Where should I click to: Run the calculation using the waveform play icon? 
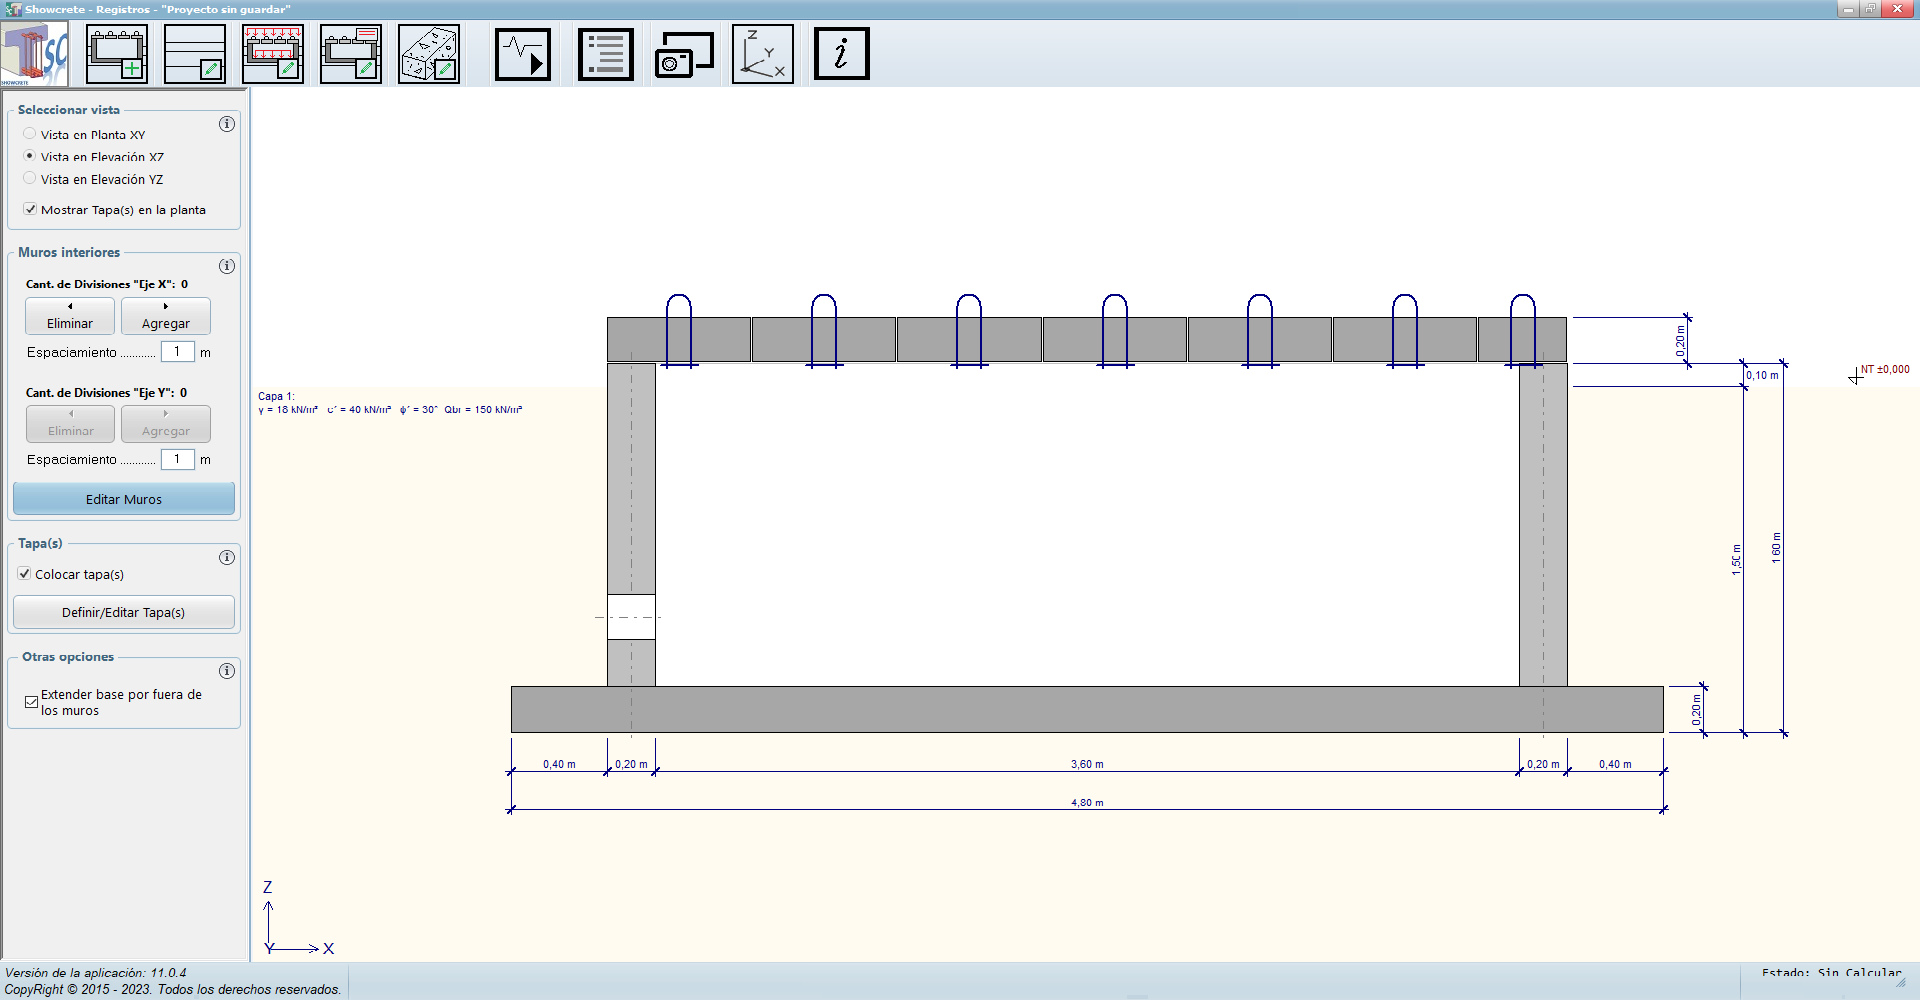click(x=523, y=54)
